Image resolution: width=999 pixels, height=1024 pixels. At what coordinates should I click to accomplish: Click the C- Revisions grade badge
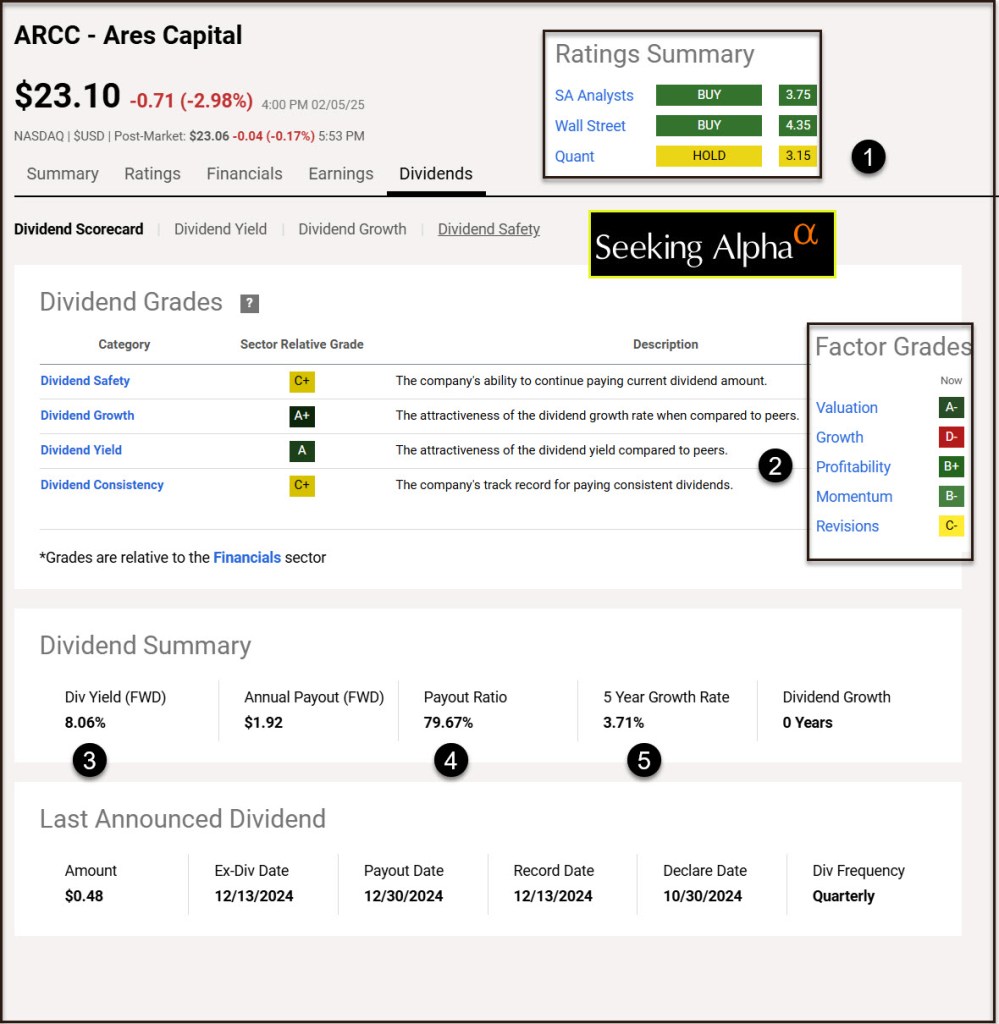[x=951, y=527]
